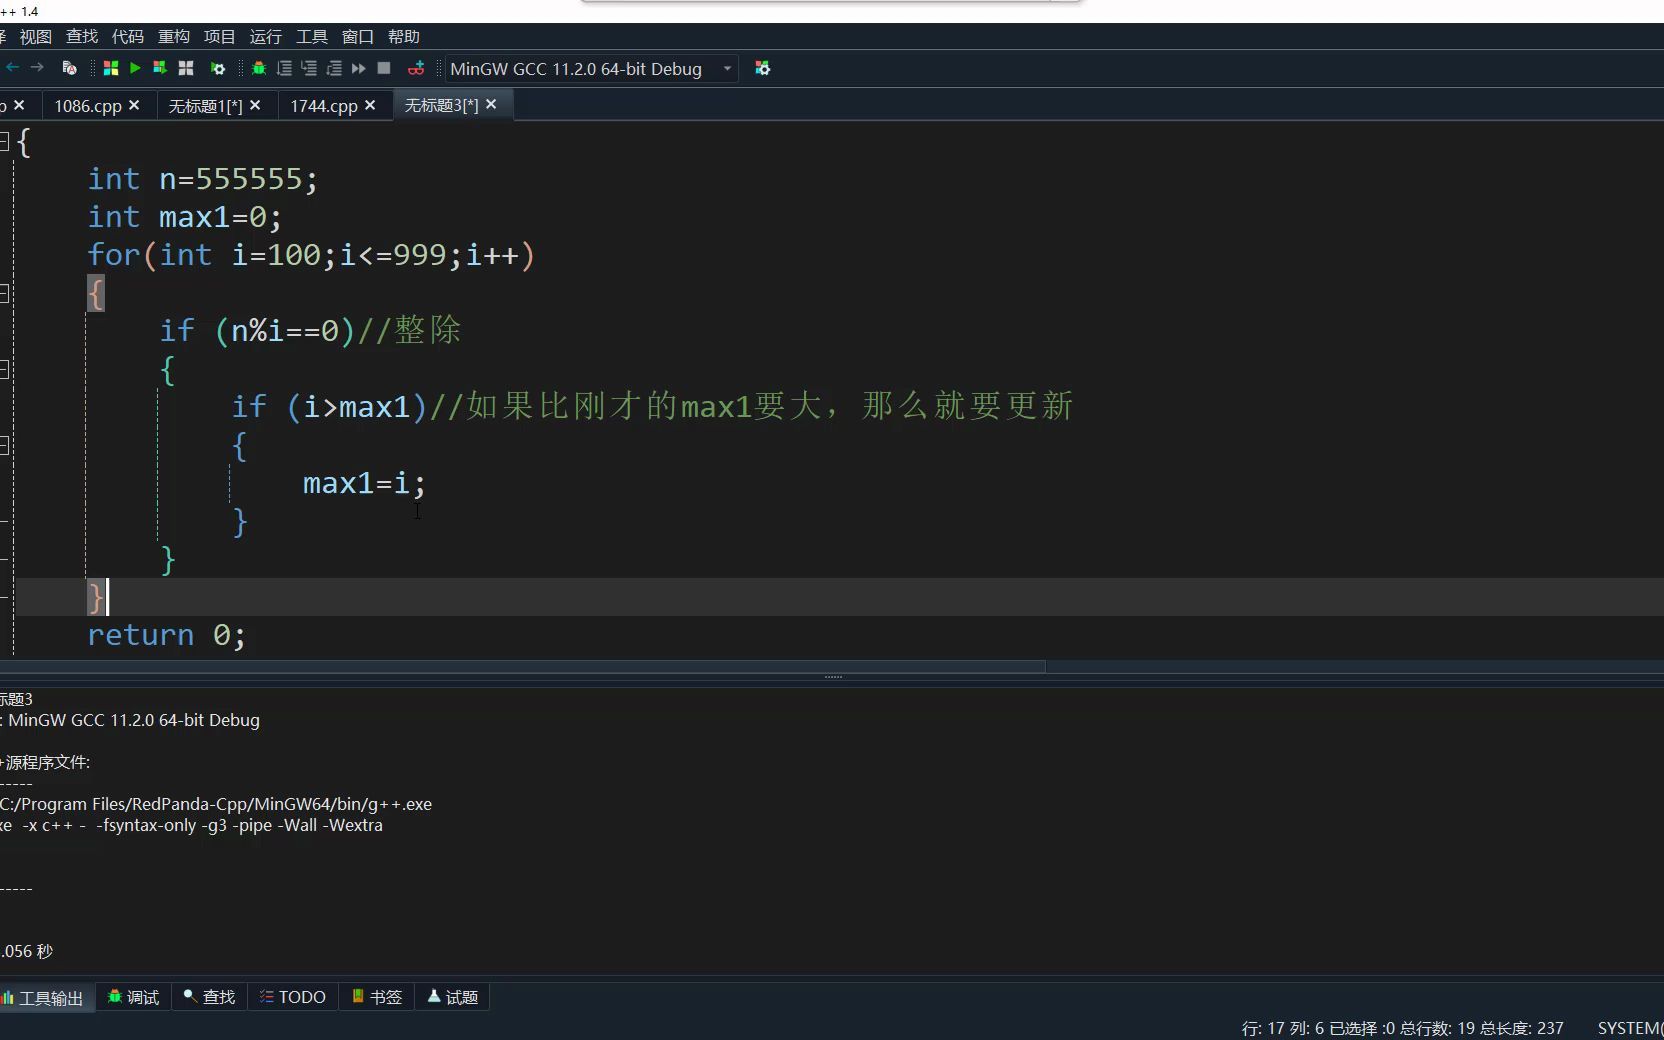Click the step out icon
Viewport: 1664px width, 1040px height.
click(x=334, y=68)
